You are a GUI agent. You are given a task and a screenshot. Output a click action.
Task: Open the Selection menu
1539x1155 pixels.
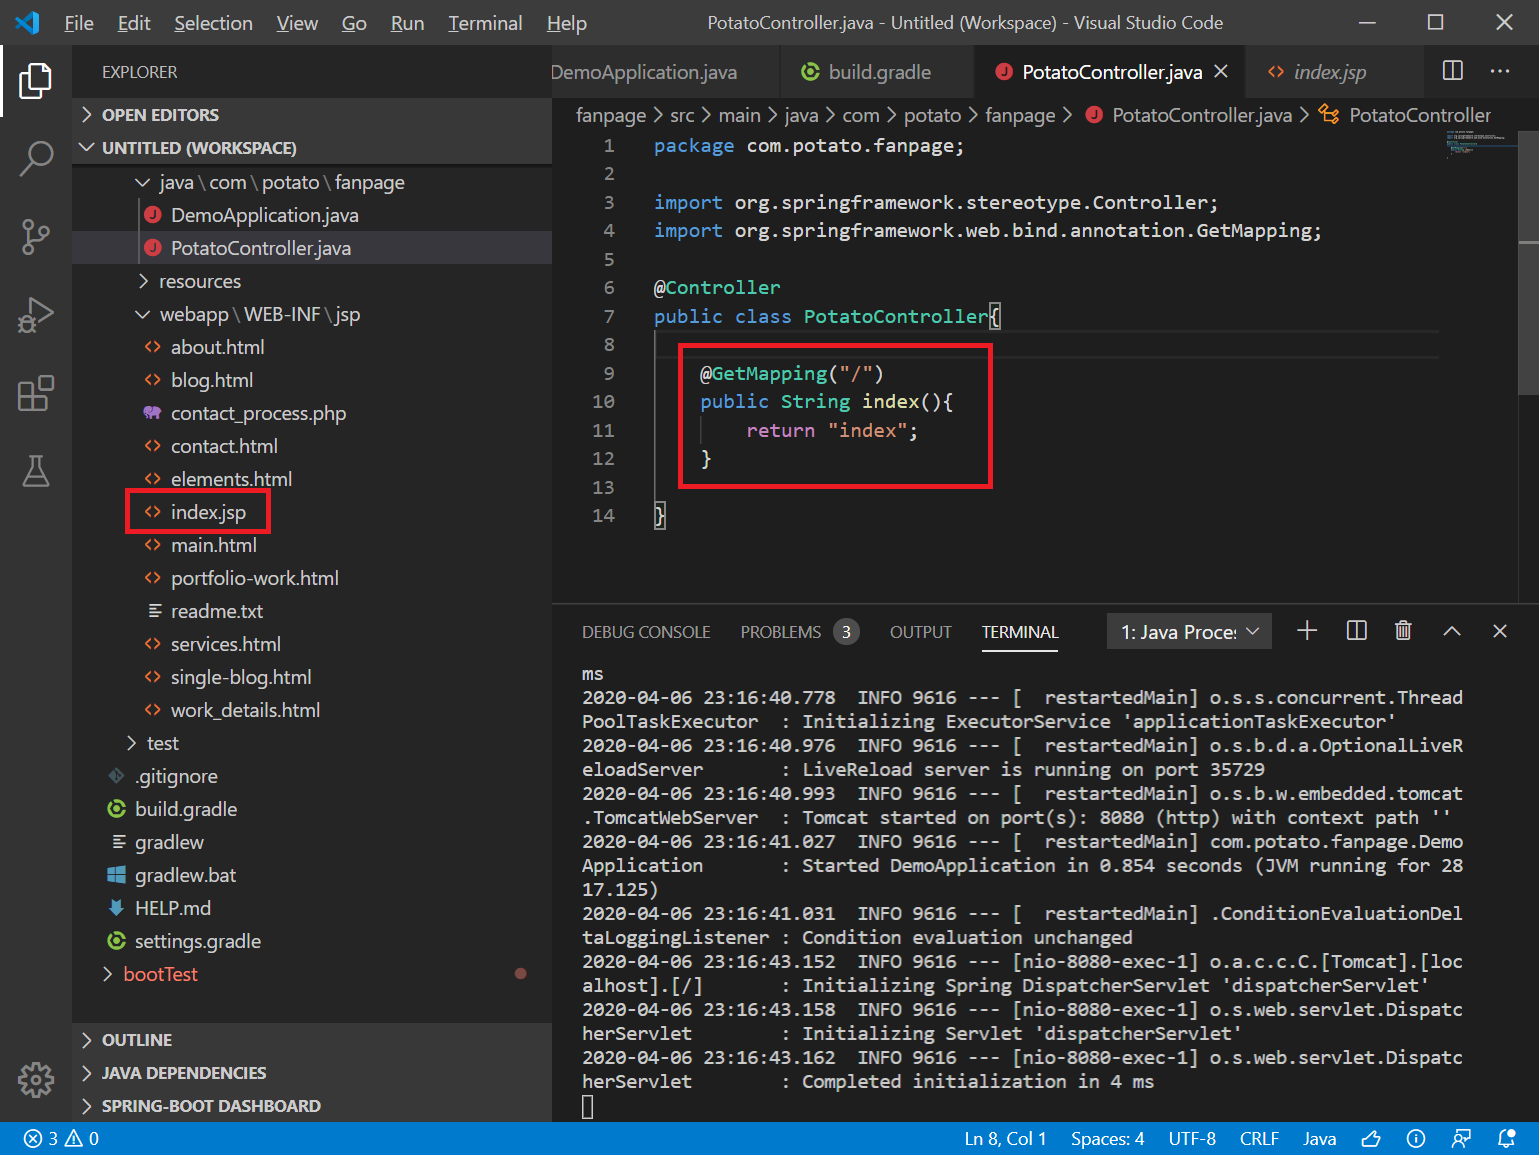(x=213, y=23)
